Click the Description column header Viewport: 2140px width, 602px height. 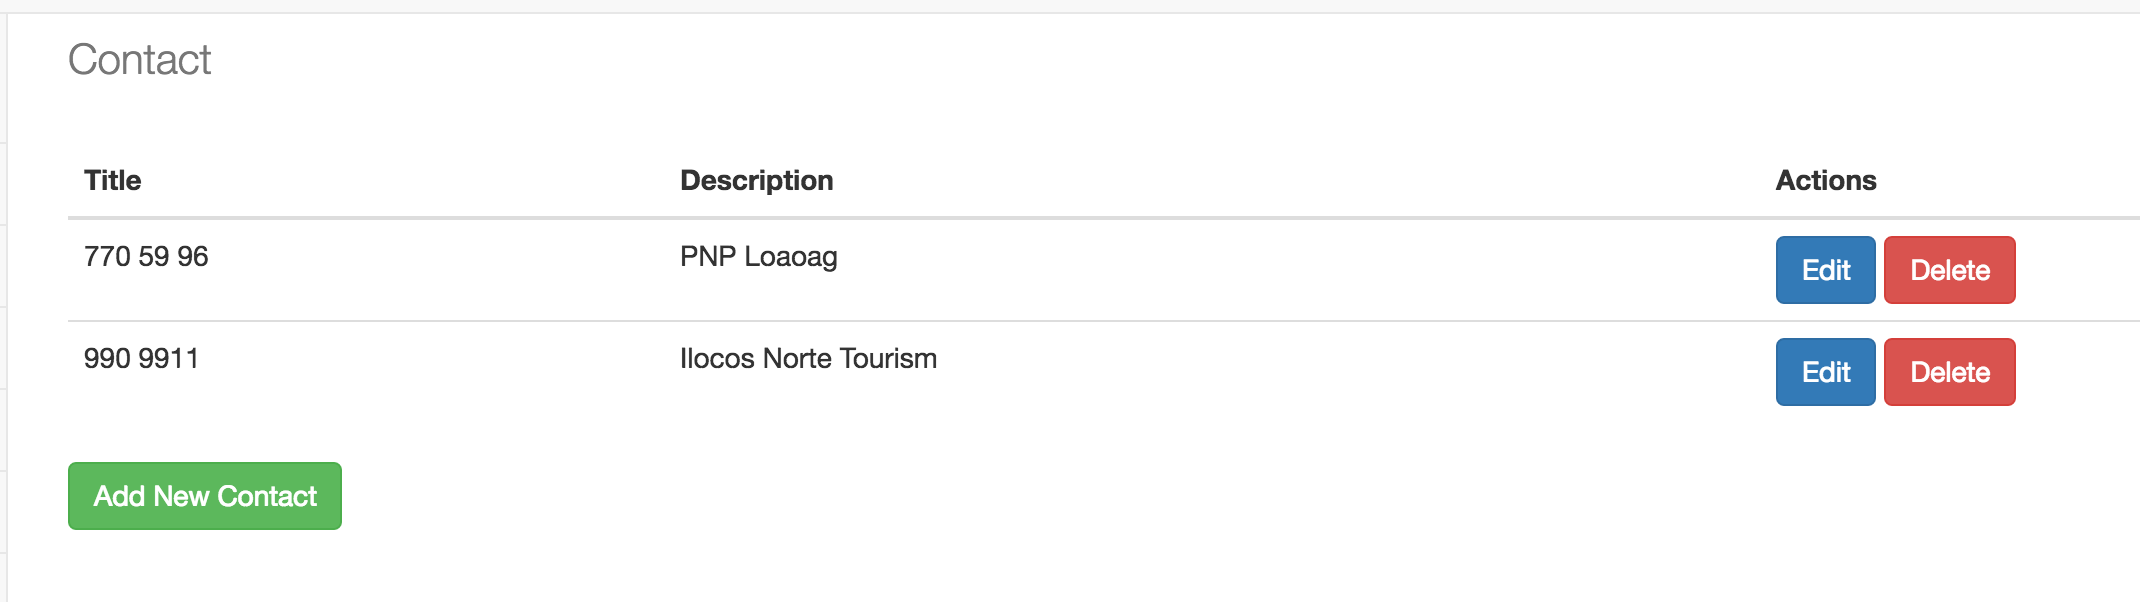coord(757,180)
